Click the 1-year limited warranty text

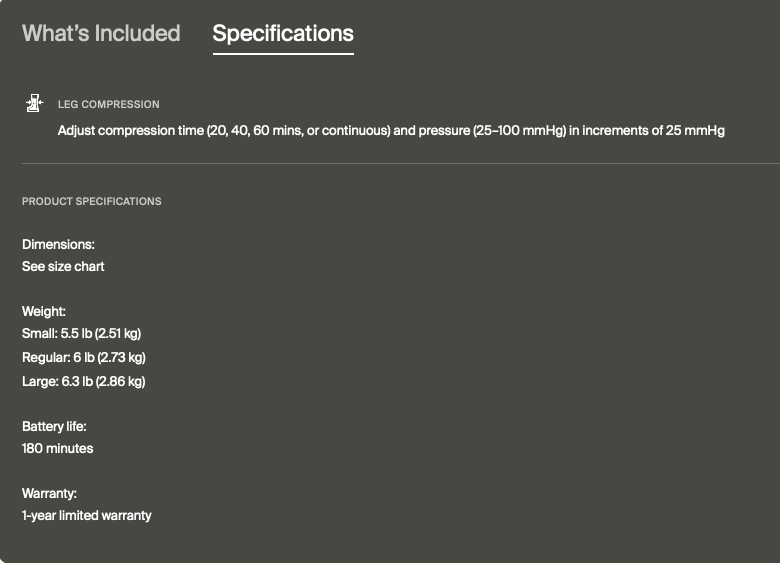pyautogui.click(x=87, y=516)
